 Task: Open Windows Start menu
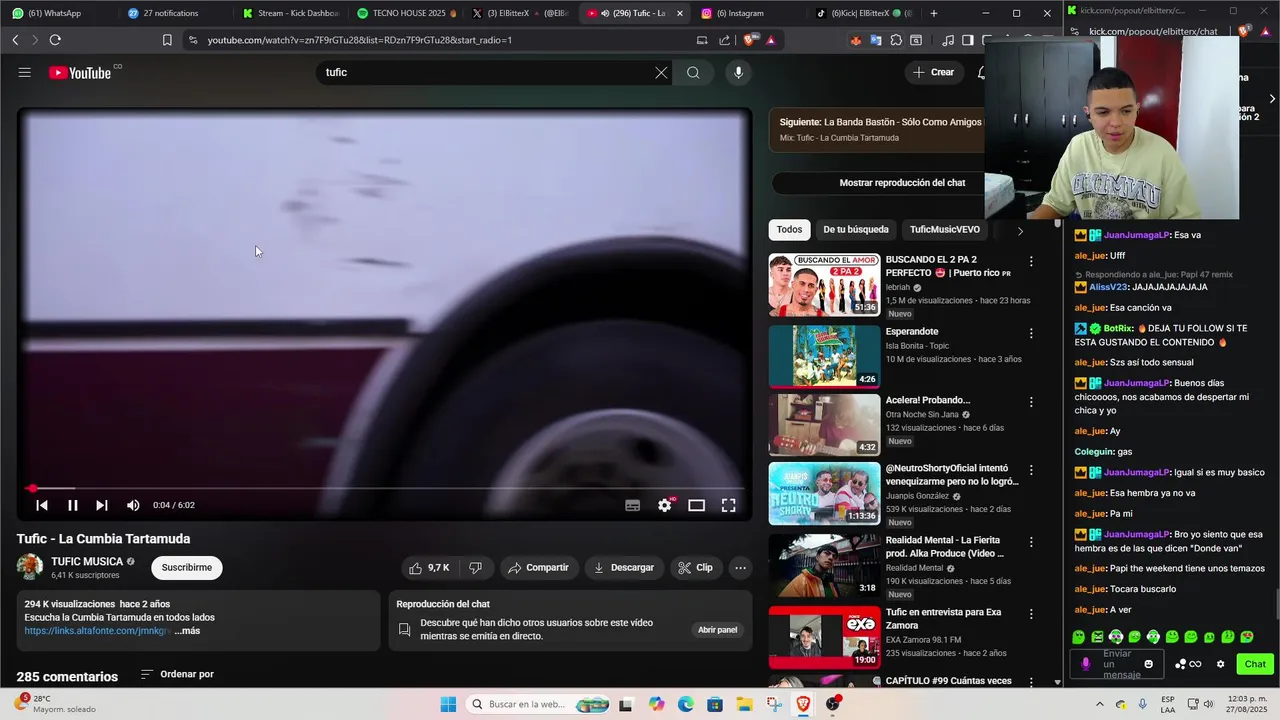point(448,704)
